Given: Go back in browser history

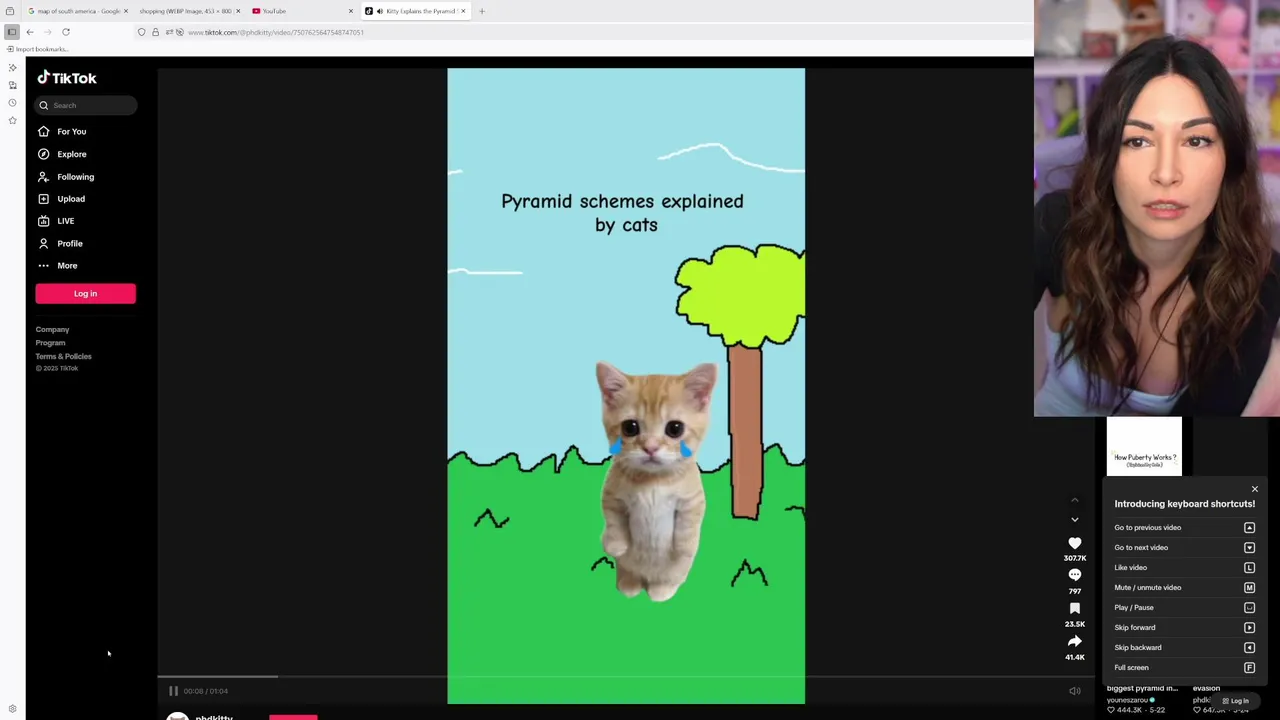Looking at the screenshot, I should (x=30, y=32).
